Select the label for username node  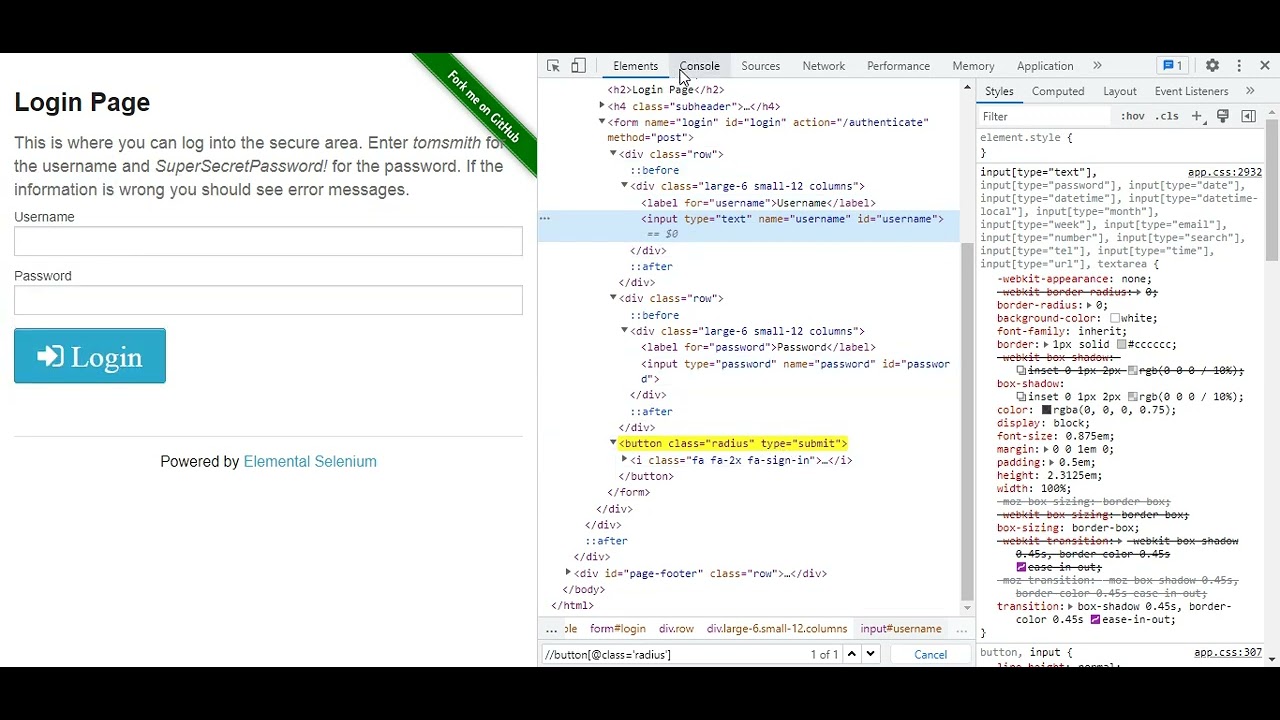tap(758, 203)
